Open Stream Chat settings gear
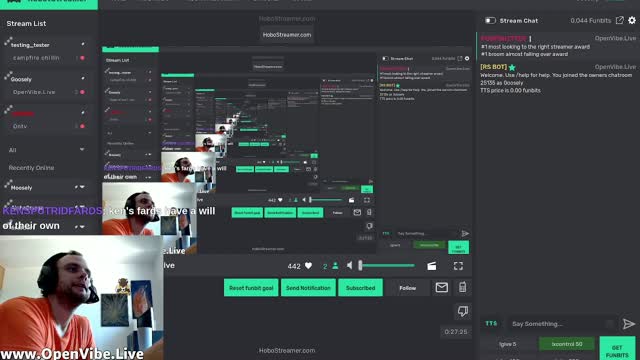This screenshot has width=640, height=360. [x=632, y=20]
